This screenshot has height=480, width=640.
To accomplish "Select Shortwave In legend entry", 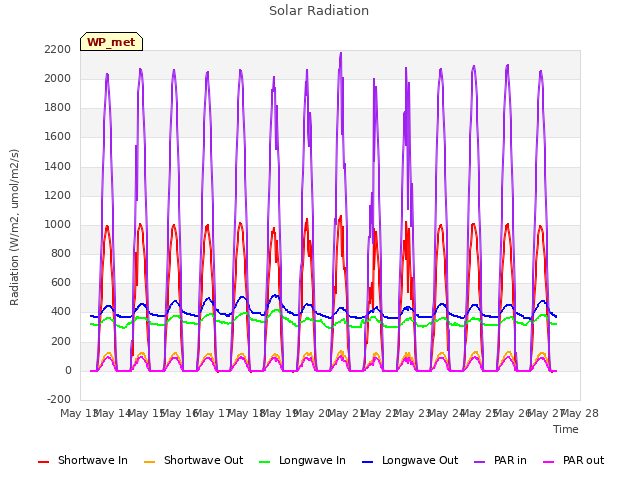I will [83, 460].
